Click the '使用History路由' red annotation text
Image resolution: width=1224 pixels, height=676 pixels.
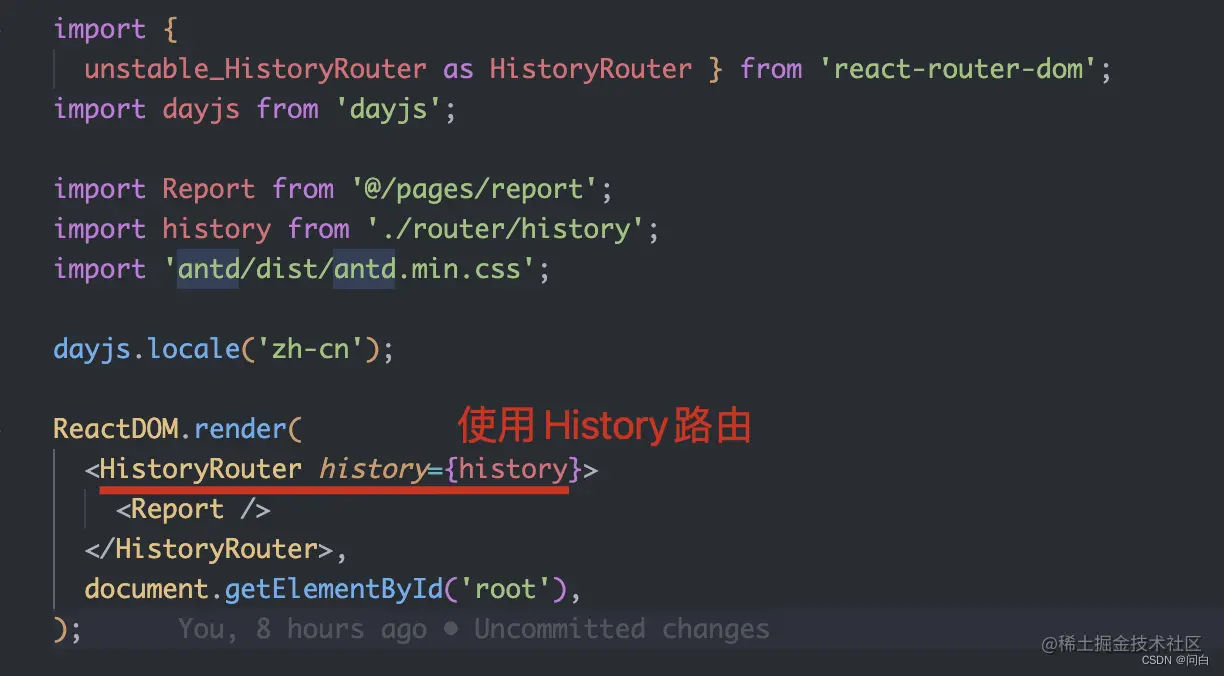tap(604, 424)
